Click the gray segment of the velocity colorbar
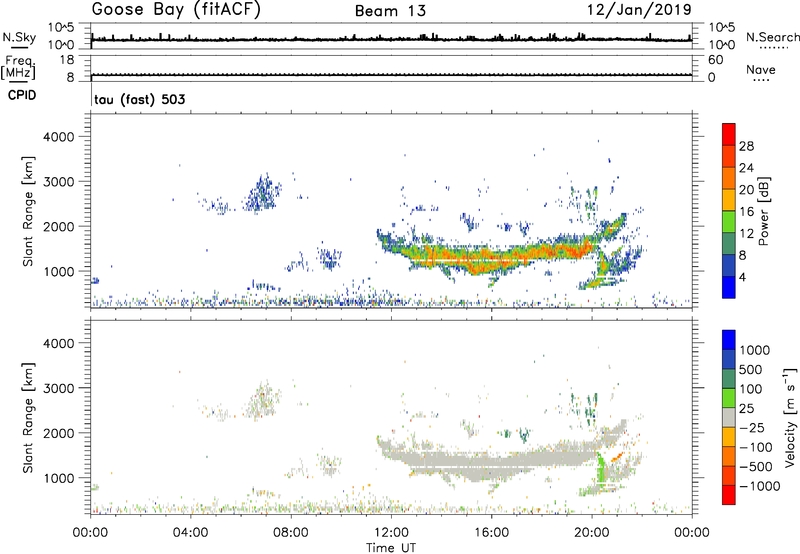The width and height of the screenshot is (800, 554). 729,418
